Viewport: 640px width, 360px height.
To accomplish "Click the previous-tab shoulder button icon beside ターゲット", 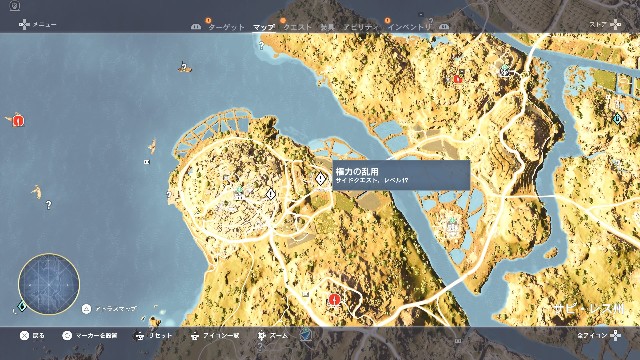I will pyautogui.click(x=196, y=27).
